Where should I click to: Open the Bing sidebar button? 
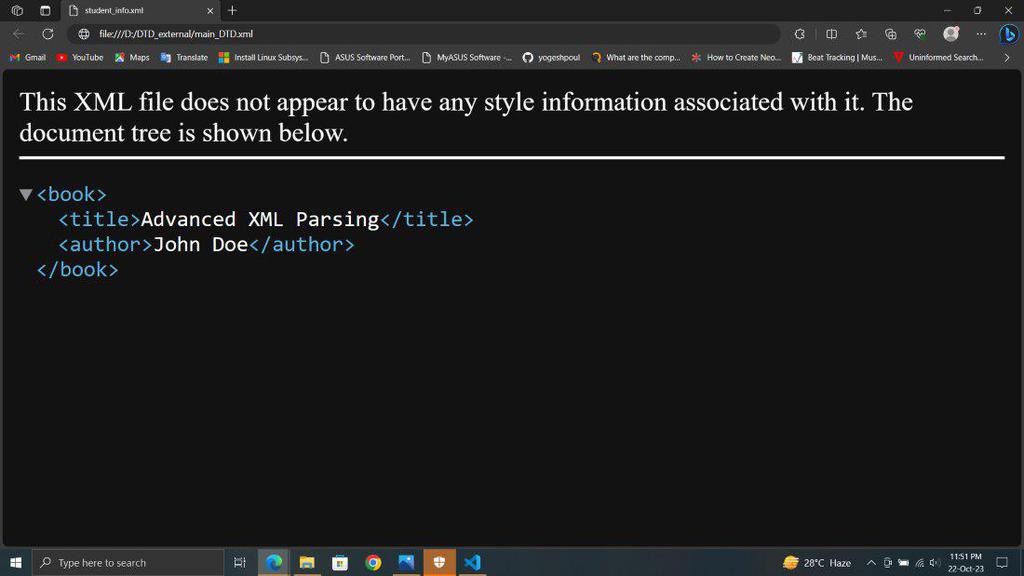[x=1009, y=34]
